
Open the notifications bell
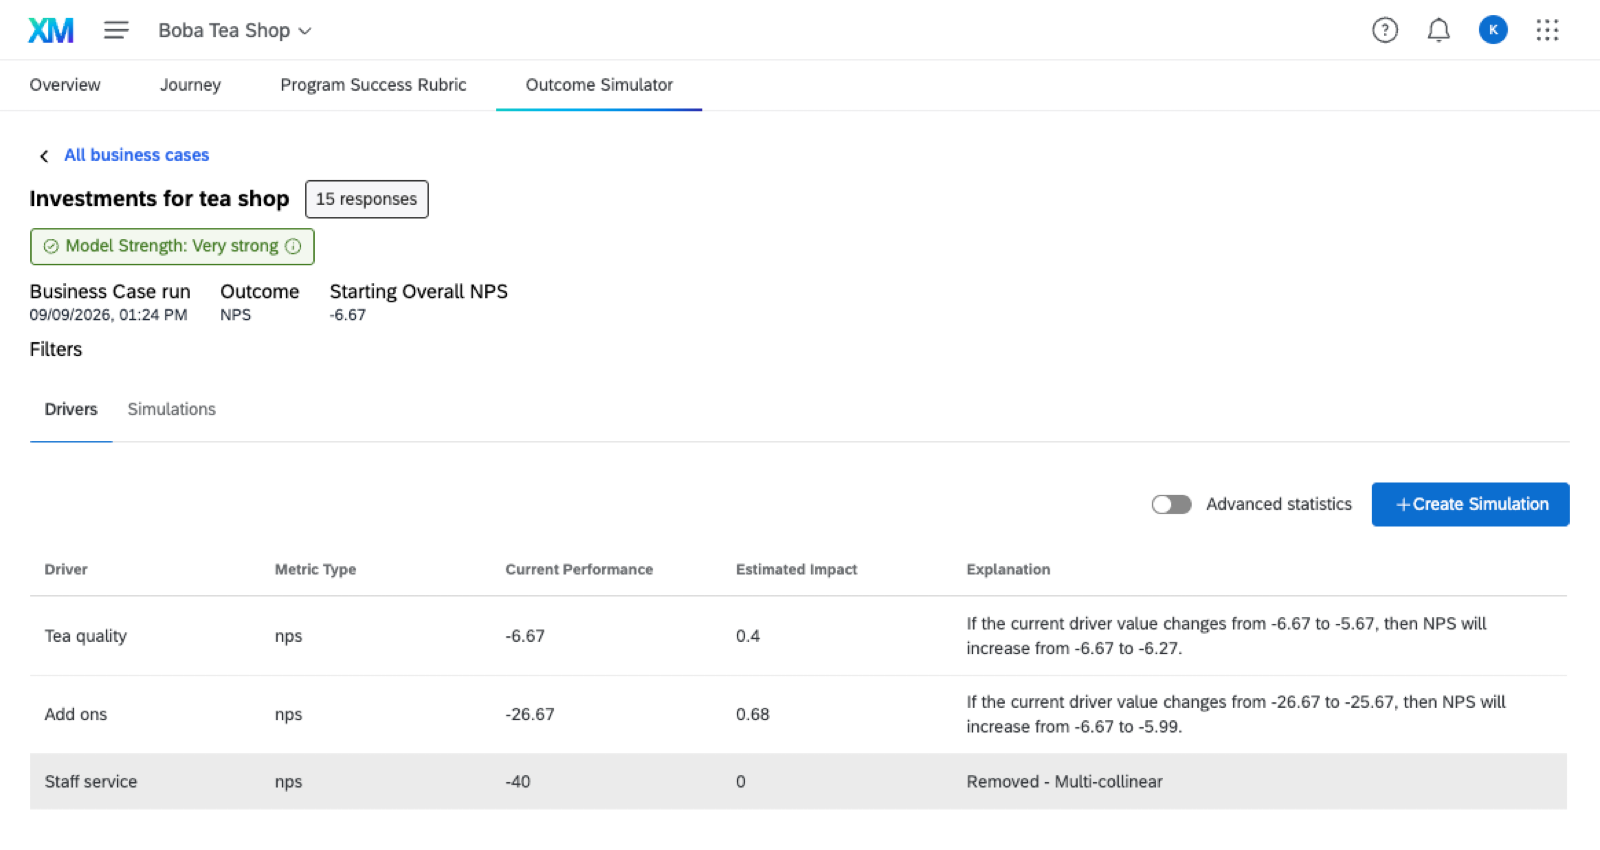pyautogui.click(x=1438, y=30)
